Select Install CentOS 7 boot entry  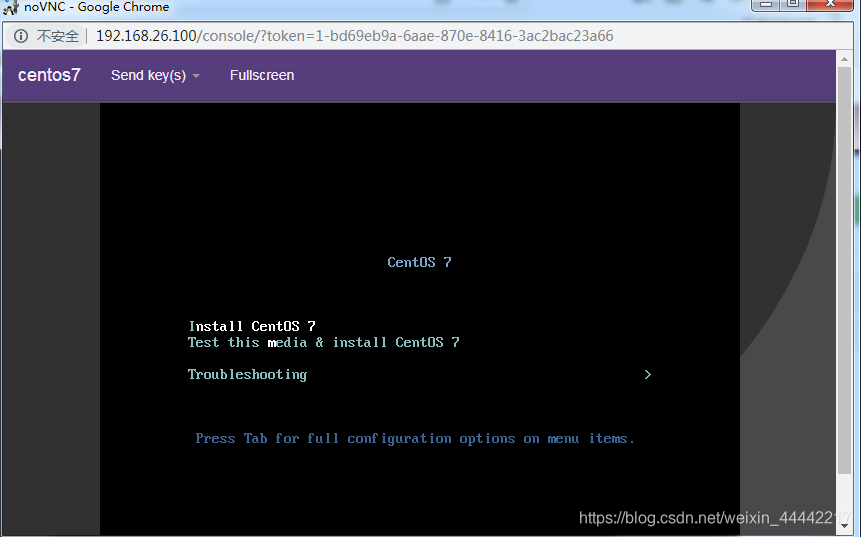252,326
